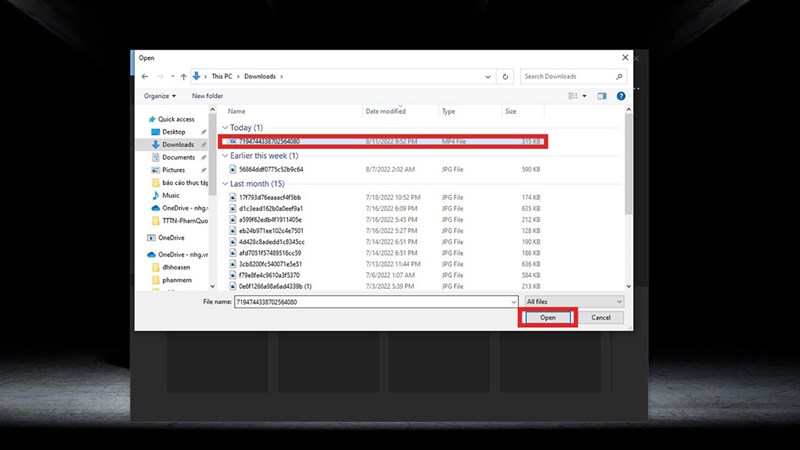Screen dimensions: 800x450
Task: Click the Open button
Action: (x=547, y=318)
